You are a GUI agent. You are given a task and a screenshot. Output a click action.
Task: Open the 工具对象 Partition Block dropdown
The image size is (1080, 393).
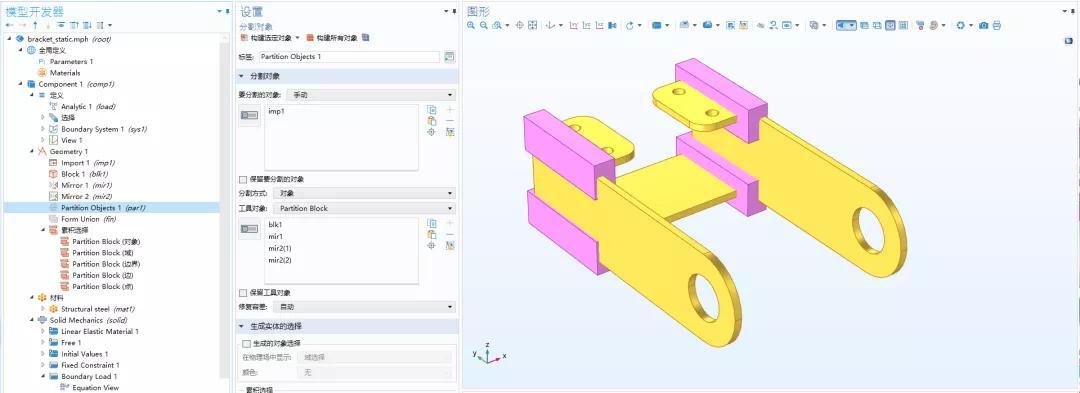click(364, 208)
